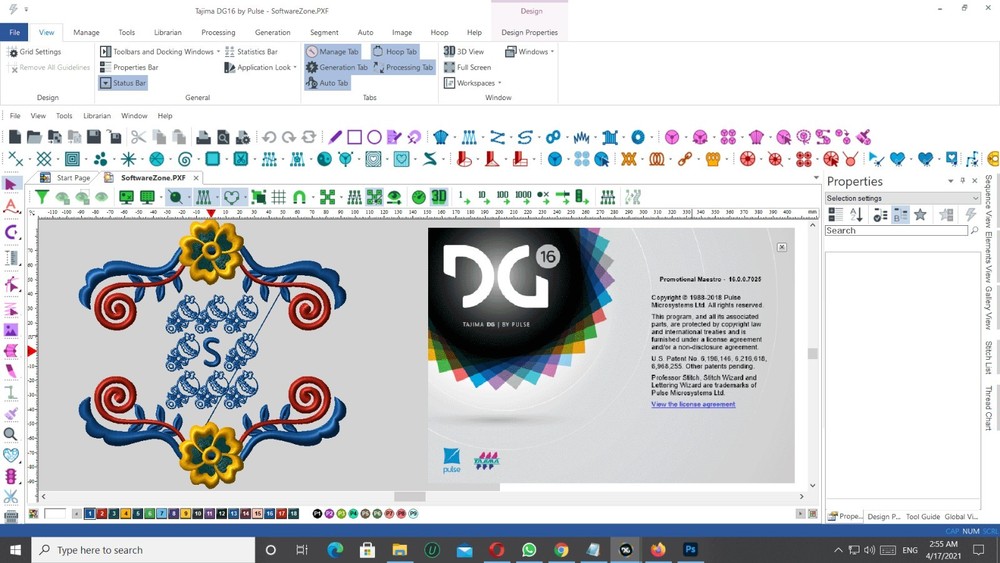Click the New document icon
Image resolution: width=1000 pixels, height=563 pixels.
(x=15, y=136)
